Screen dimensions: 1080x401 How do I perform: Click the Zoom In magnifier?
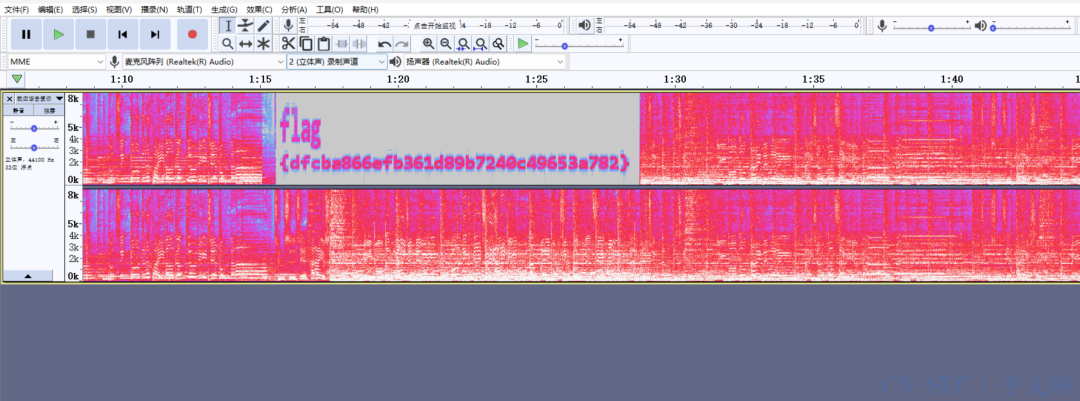coord(428,43)
